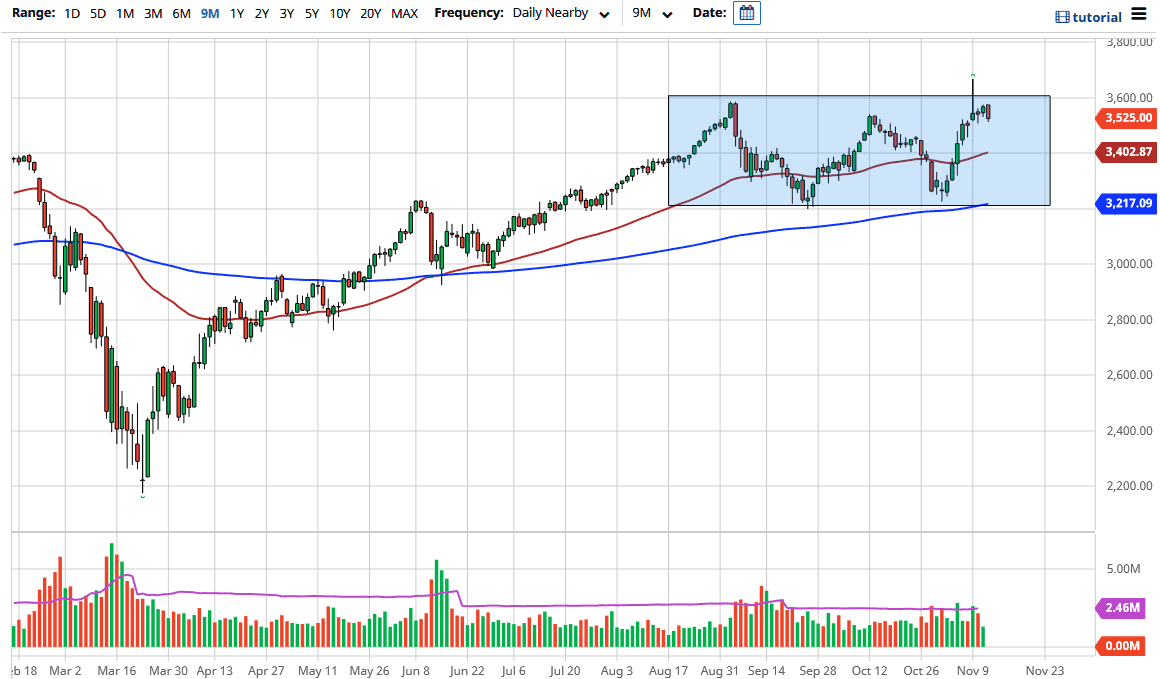The image size is (1160, 679).
Task: Expand the Frequency dropdown showing Daily Nearby
Action: click(x=550, y=14)
